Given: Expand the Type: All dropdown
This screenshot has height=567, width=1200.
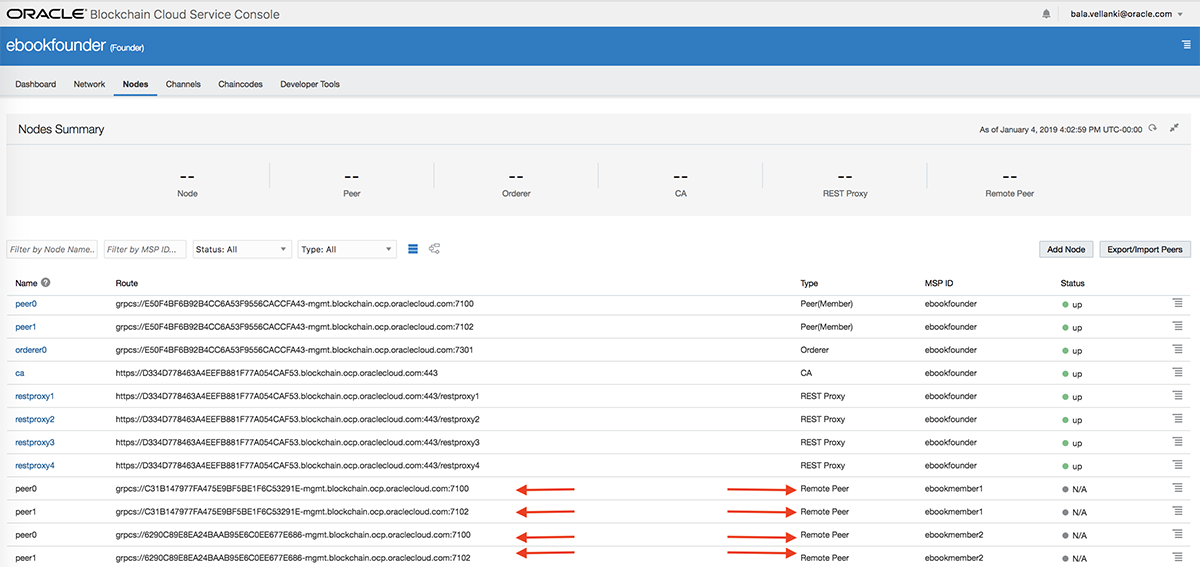Looking at the screenshot, I should pyautogui.click(x=346, y=249).
